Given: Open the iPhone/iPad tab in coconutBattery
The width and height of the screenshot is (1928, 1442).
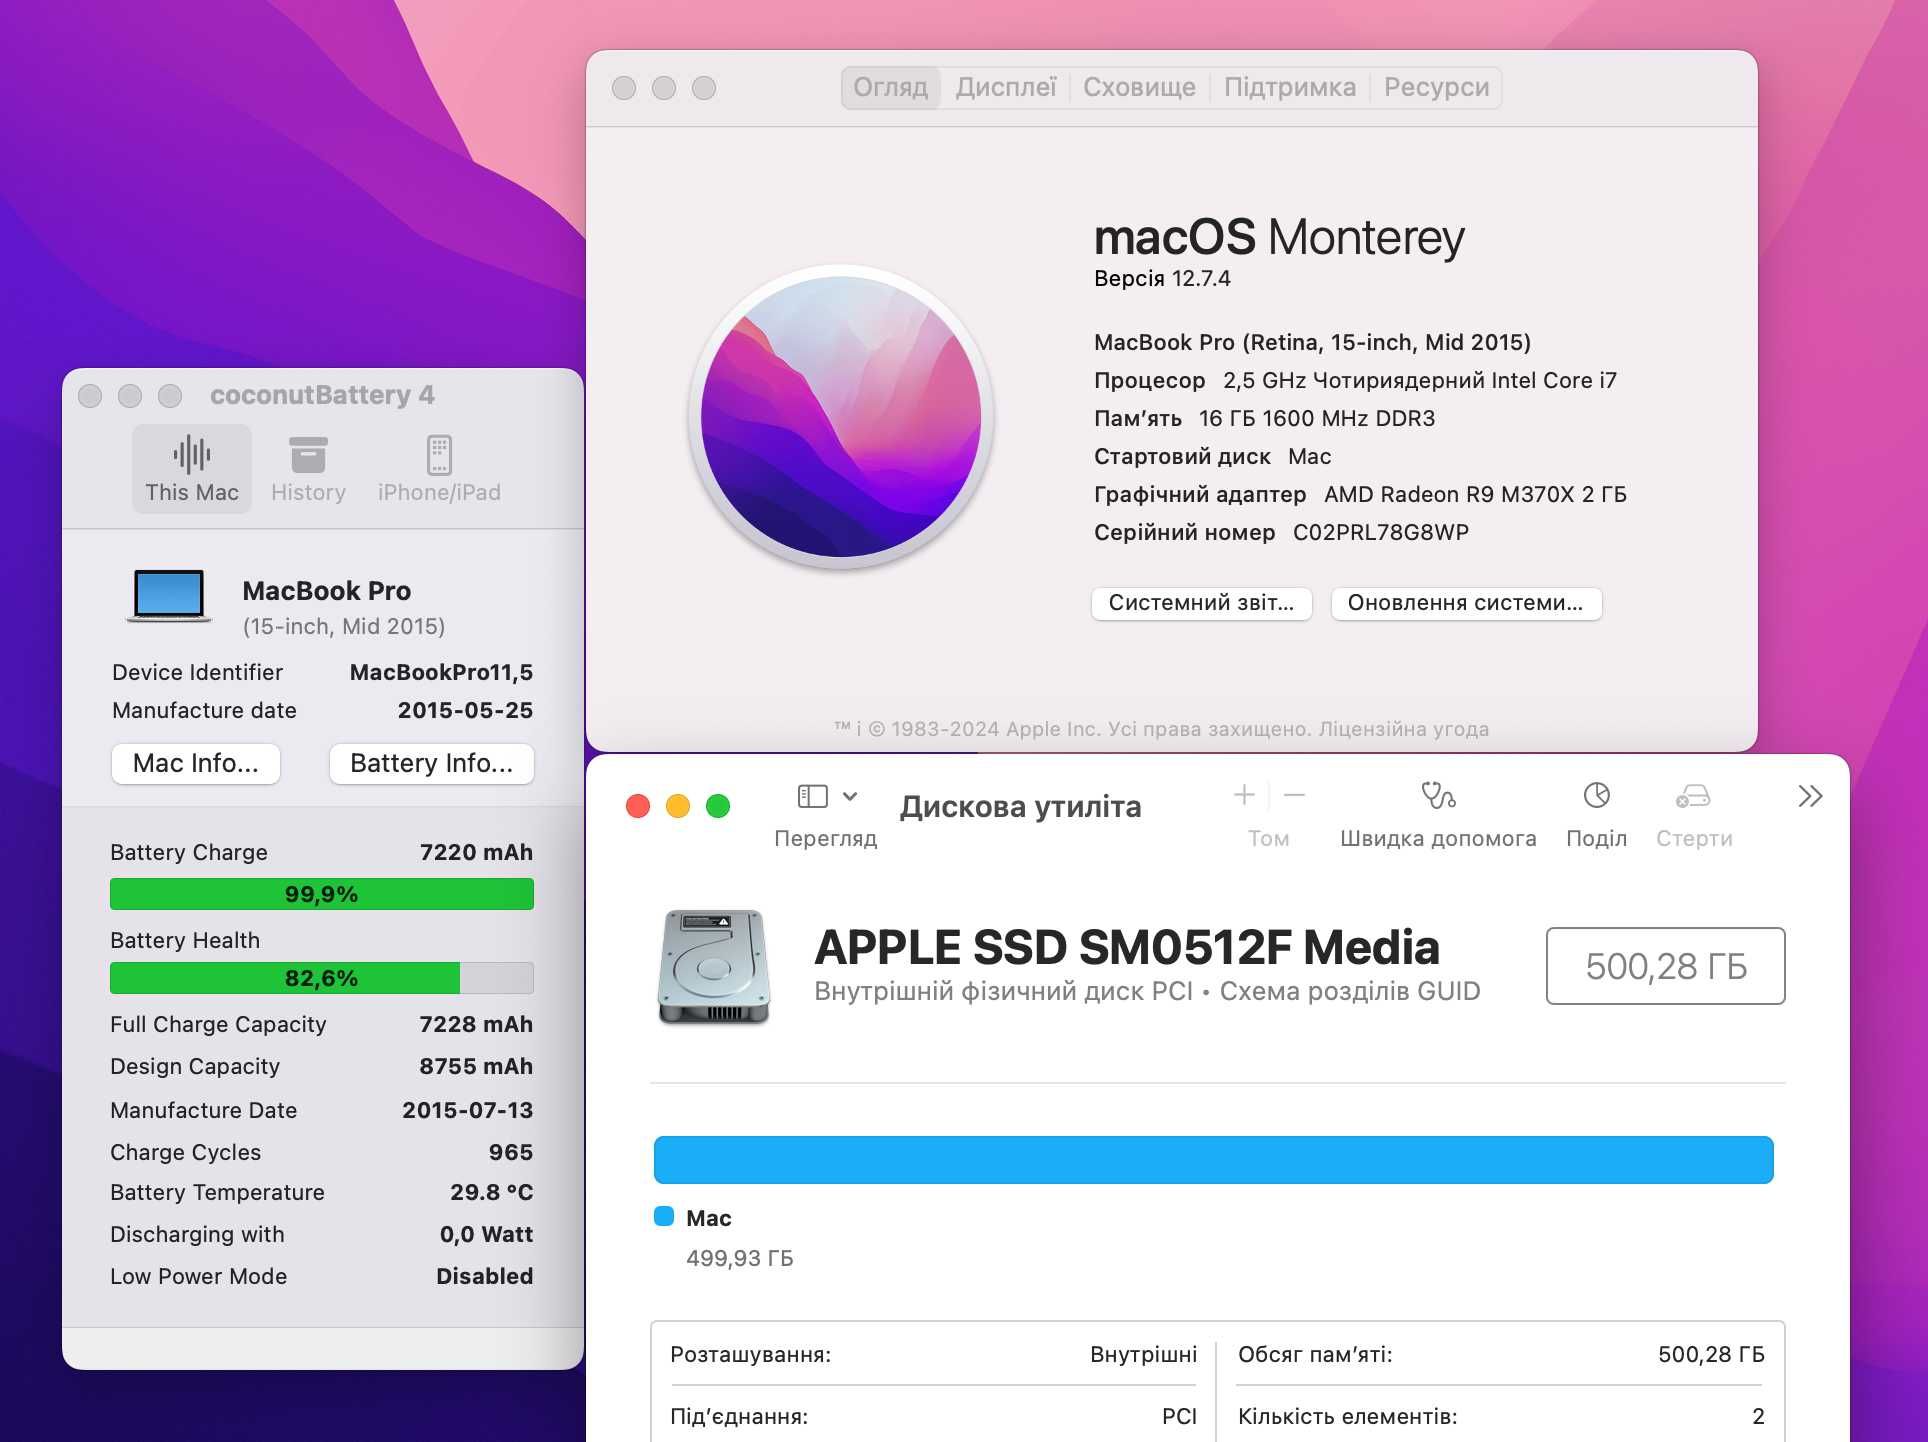Looking at the screenshot, I should [x=439, y=469].
